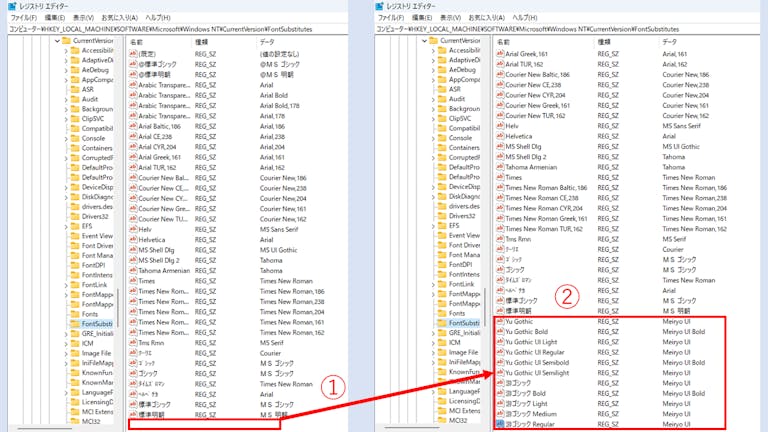Open ファイル(F) menu in right window
This screenshot has height=432, width=768.
pos(391,18)
